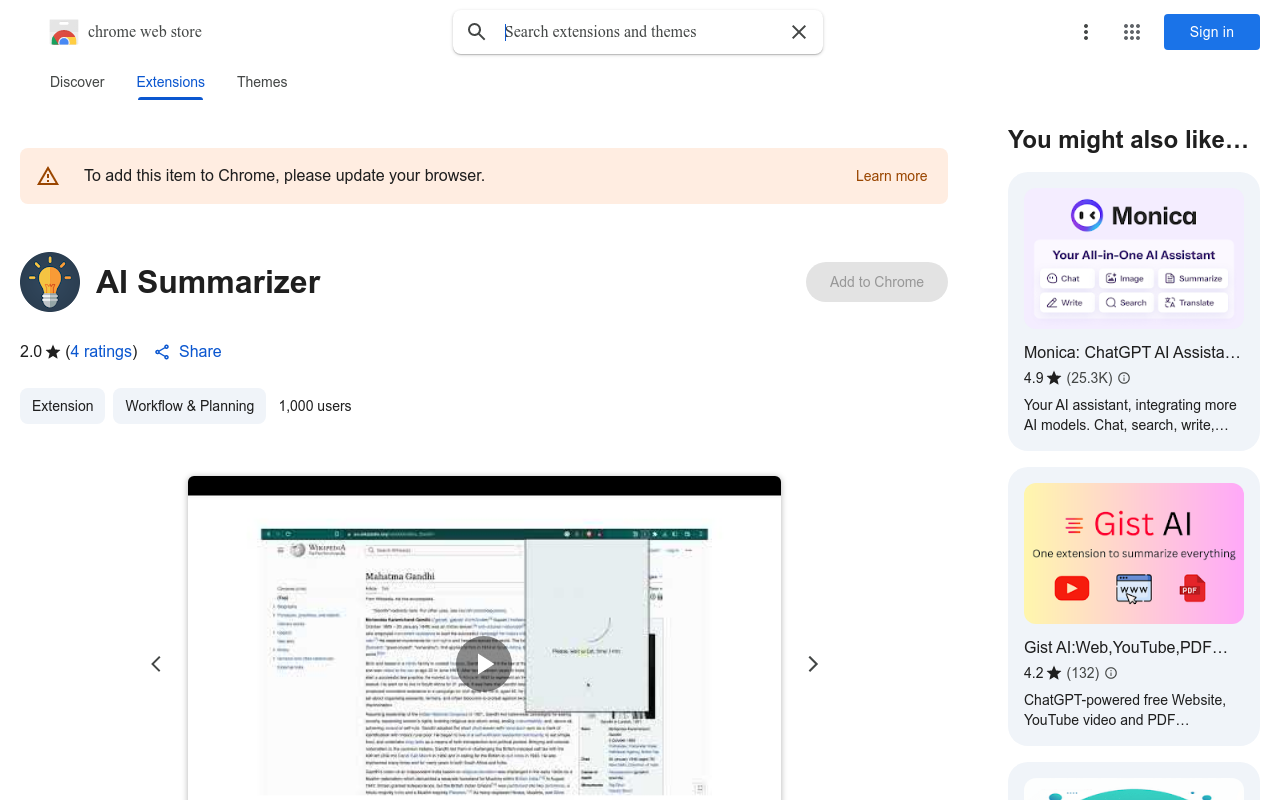Switch to the Extensions tab
The width and height of the screenshot is (1280, 800).
171,82
